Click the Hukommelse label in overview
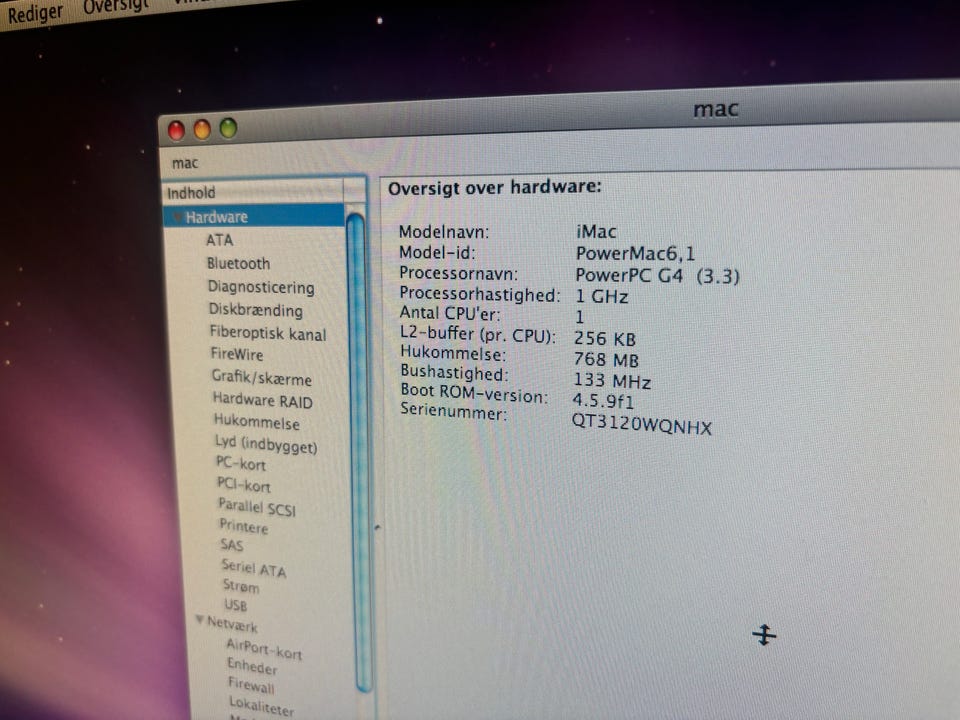Screen dimensions: 960x720 pos(452,353)
